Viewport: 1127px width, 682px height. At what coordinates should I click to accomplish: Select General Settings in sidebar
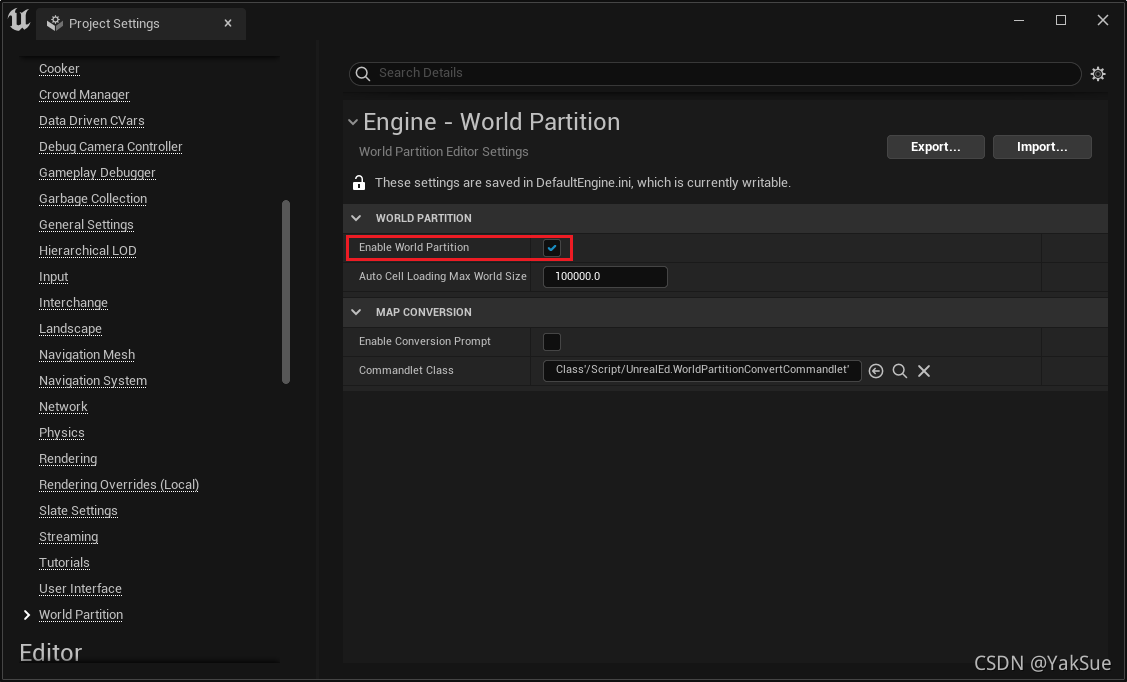(x=86, y=225)
